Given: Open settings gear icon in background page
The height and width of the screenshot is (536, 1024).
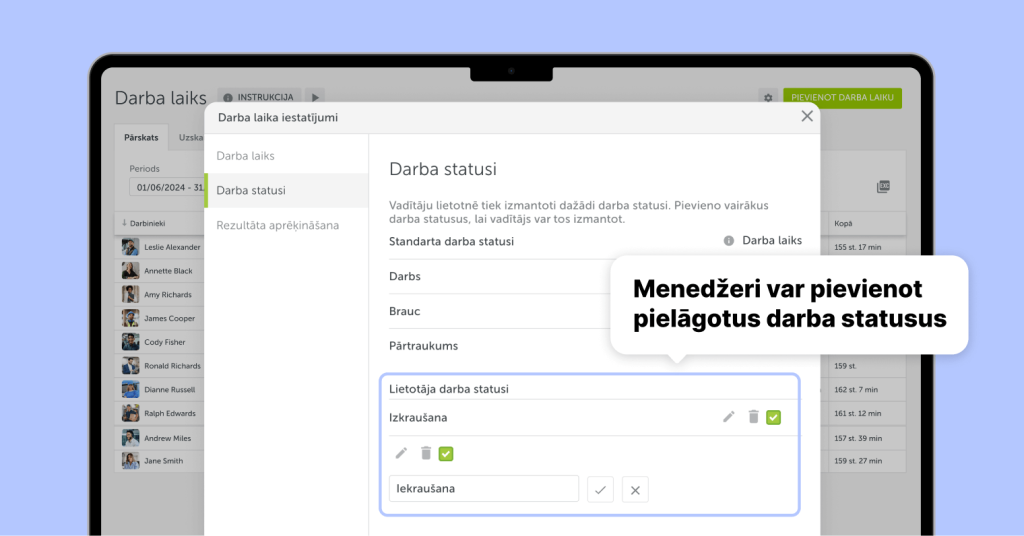Looking at the screenshot, I should tap(768, 98).
